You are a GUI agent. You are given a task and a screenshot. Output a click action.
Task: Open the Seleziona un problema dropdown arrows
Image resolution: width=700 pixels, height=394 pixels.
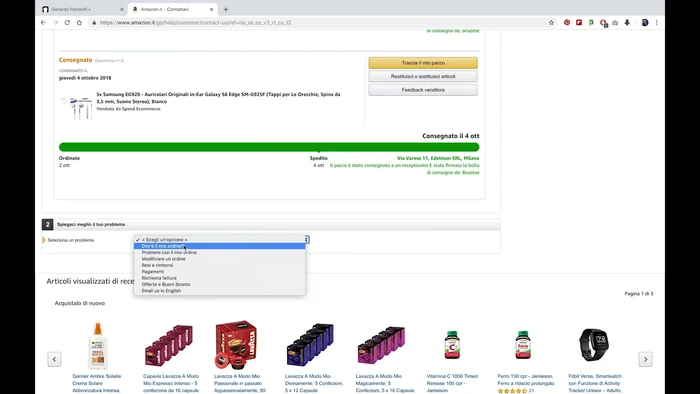(x=306, y=240)
